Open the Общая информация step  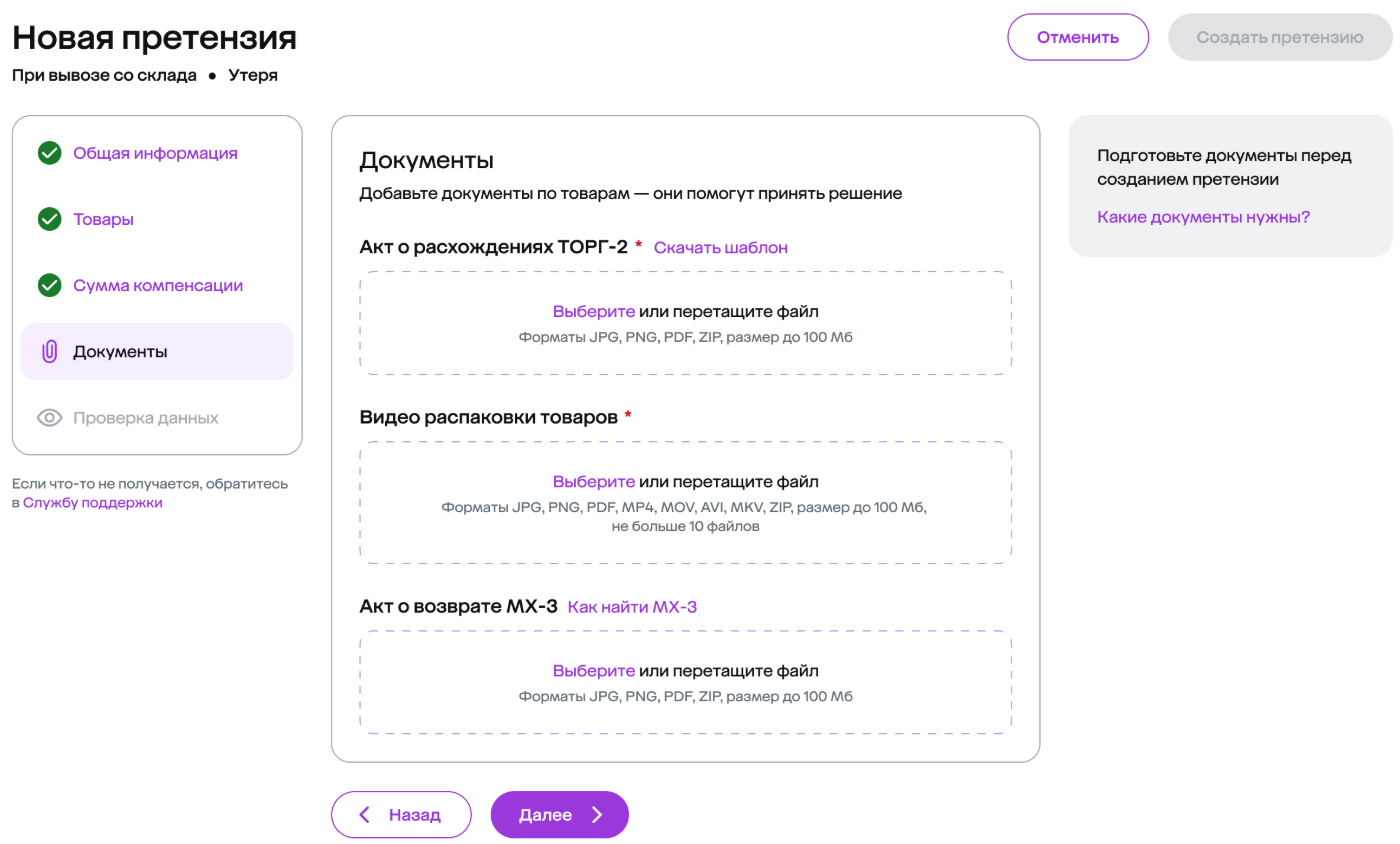coord(155,153)
